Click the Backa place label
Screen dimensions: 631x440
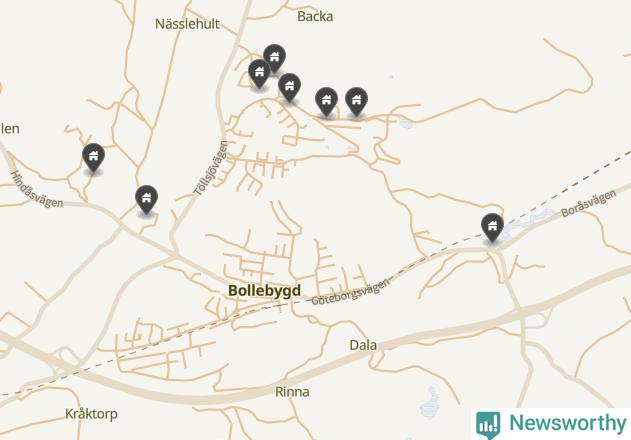(315, 17)
